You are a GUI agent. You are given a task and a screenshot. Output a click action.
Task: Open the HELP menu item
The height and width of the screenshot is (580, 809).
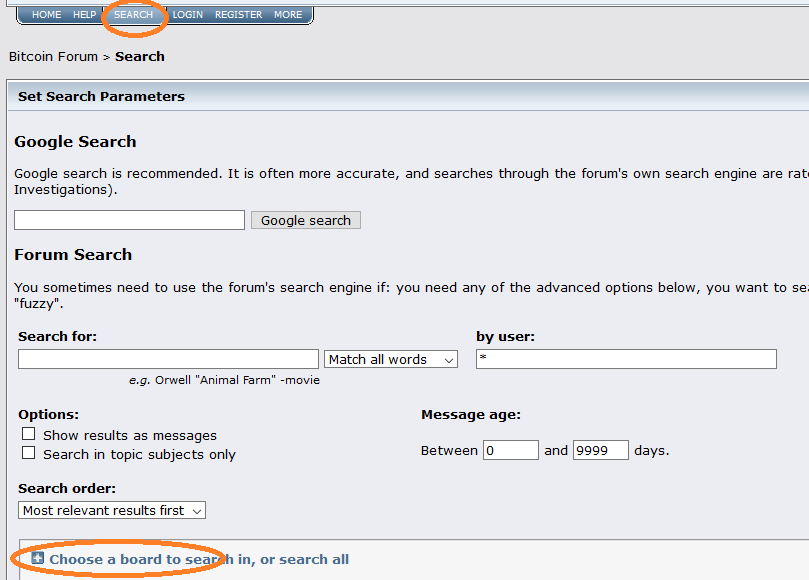pos(85,14)
